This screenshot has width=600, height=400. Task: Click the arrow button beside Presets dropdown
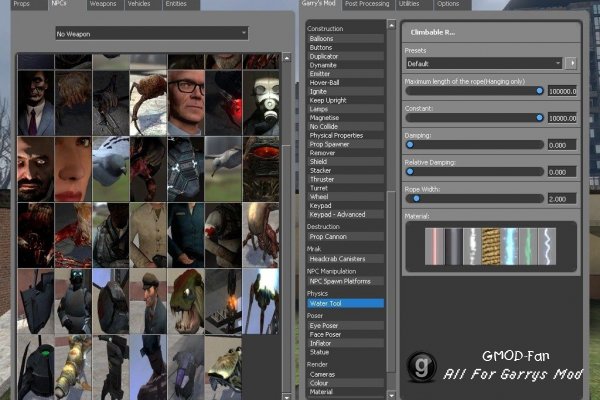pyautogui.click(x=571, y=64)
